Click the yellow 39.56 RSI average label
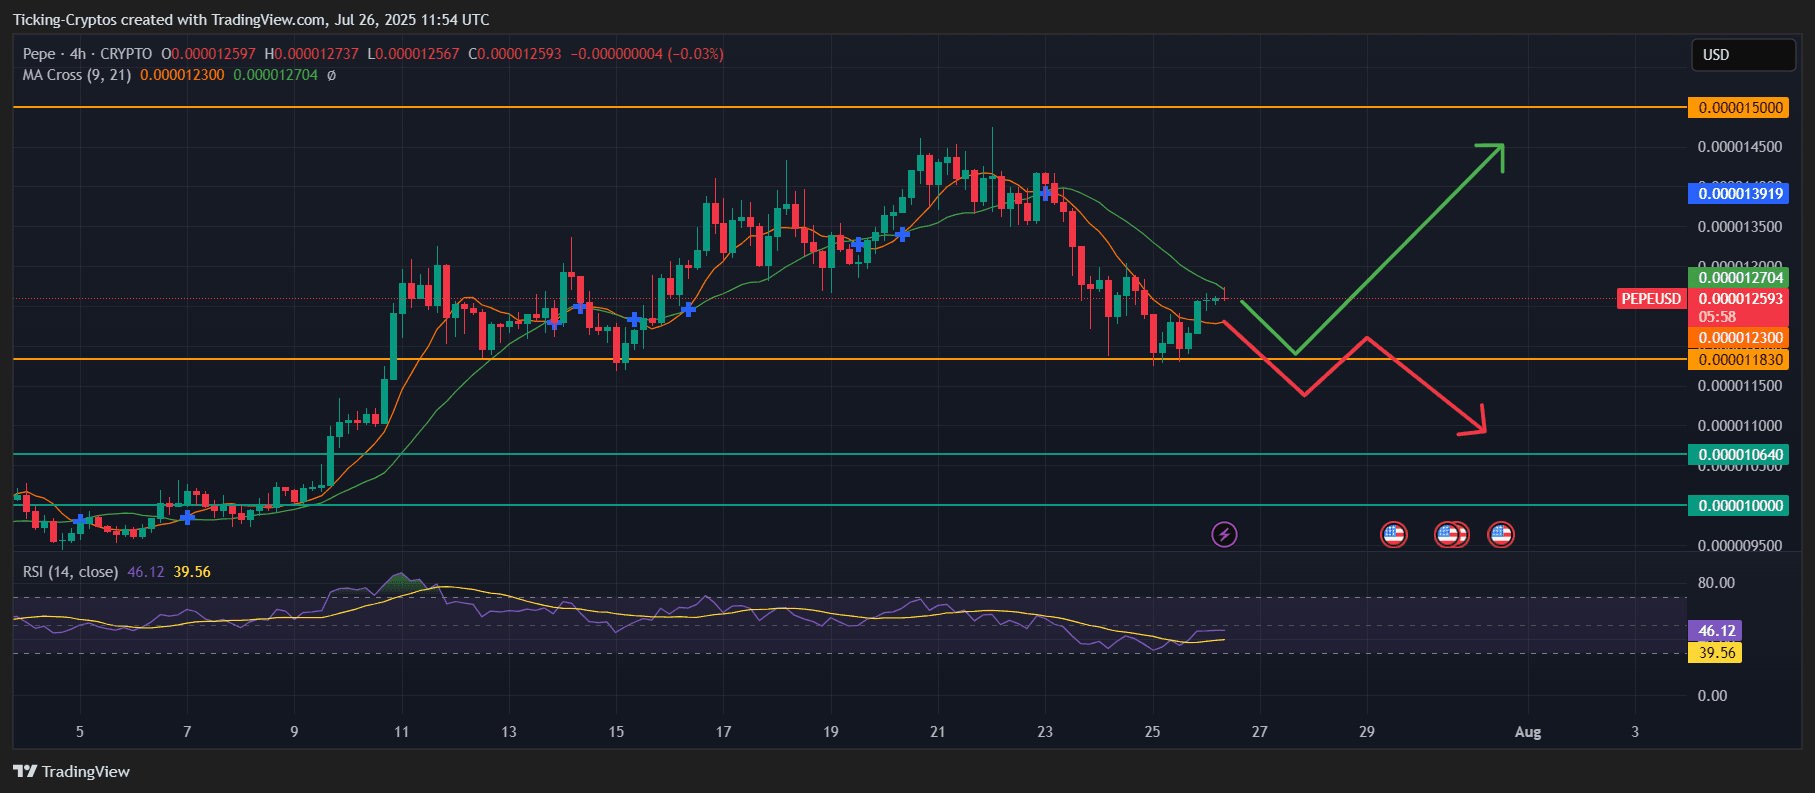The height and width of the screenshot is (793, 1815). [x=1715, y=653]
